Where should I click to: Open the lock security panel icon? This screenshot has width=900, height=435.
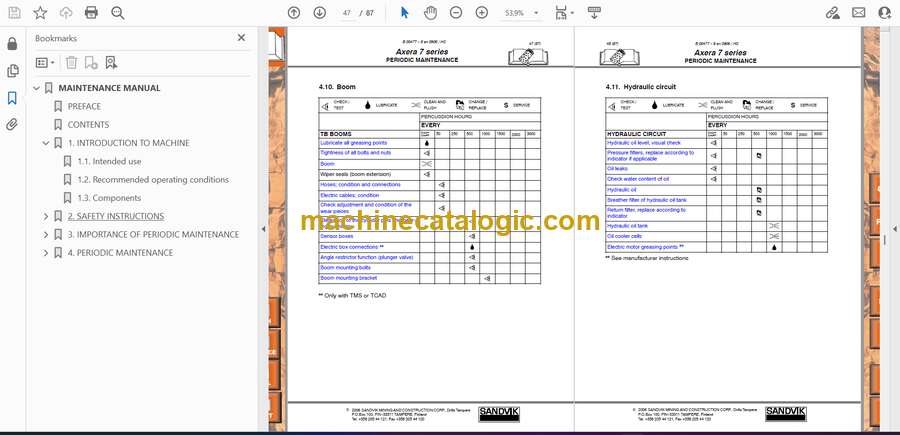(x=12, y=44)
